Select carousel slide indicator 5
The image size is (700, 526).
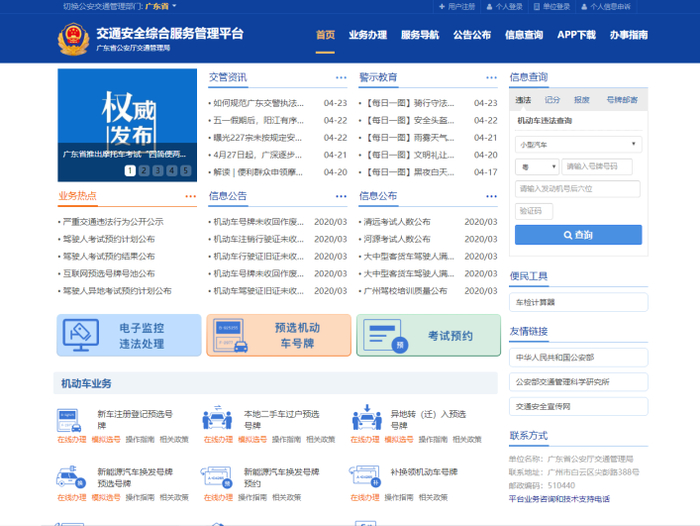pos(185,171)
